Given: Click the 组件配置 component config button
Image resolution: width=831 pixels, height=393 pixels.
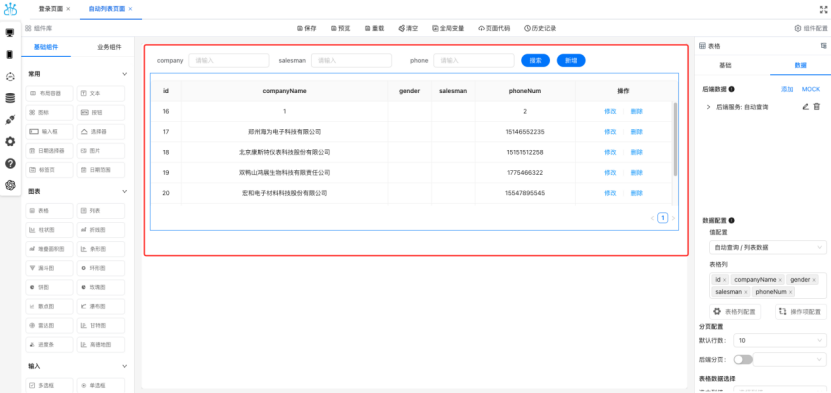Looking at the screenshot, I should point(811,29).
